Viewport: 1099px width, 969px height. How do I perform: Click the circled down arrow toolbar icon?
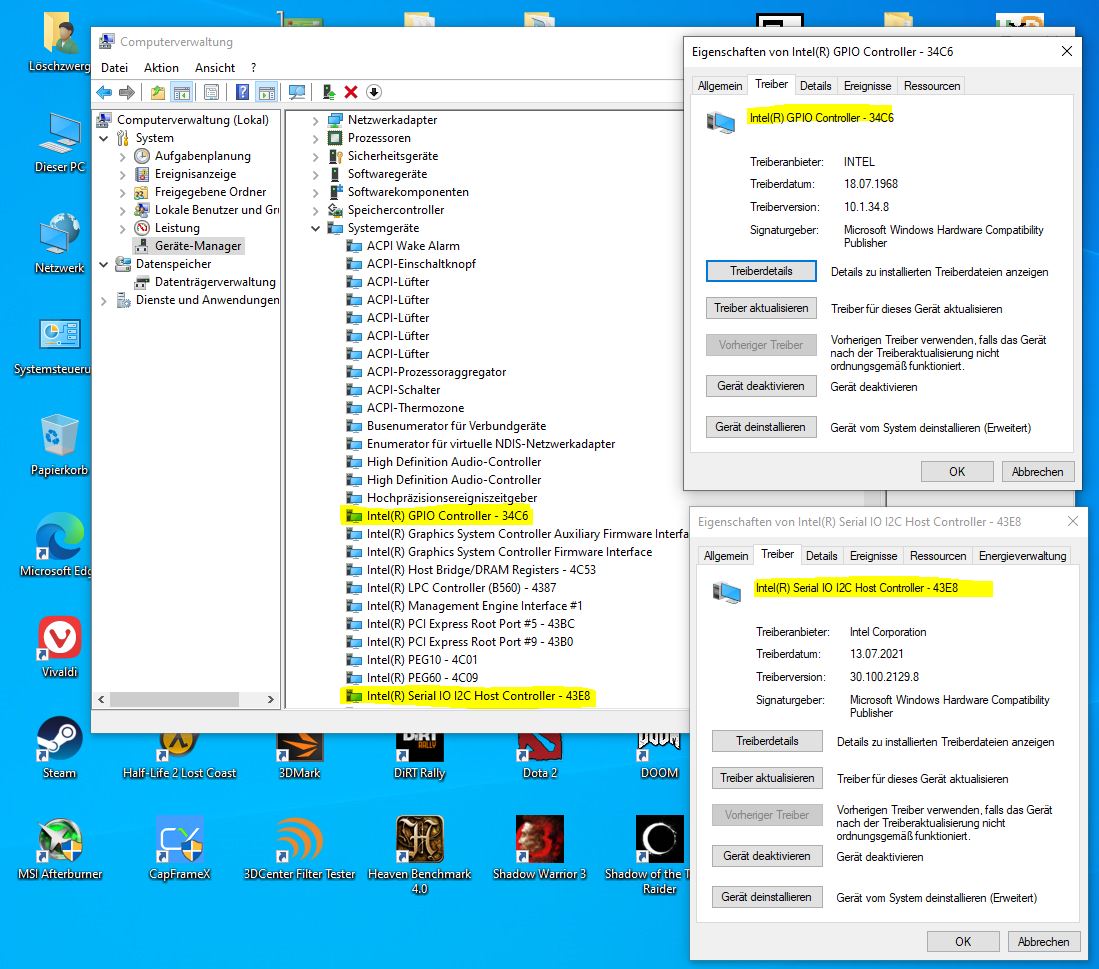(374, 92)
